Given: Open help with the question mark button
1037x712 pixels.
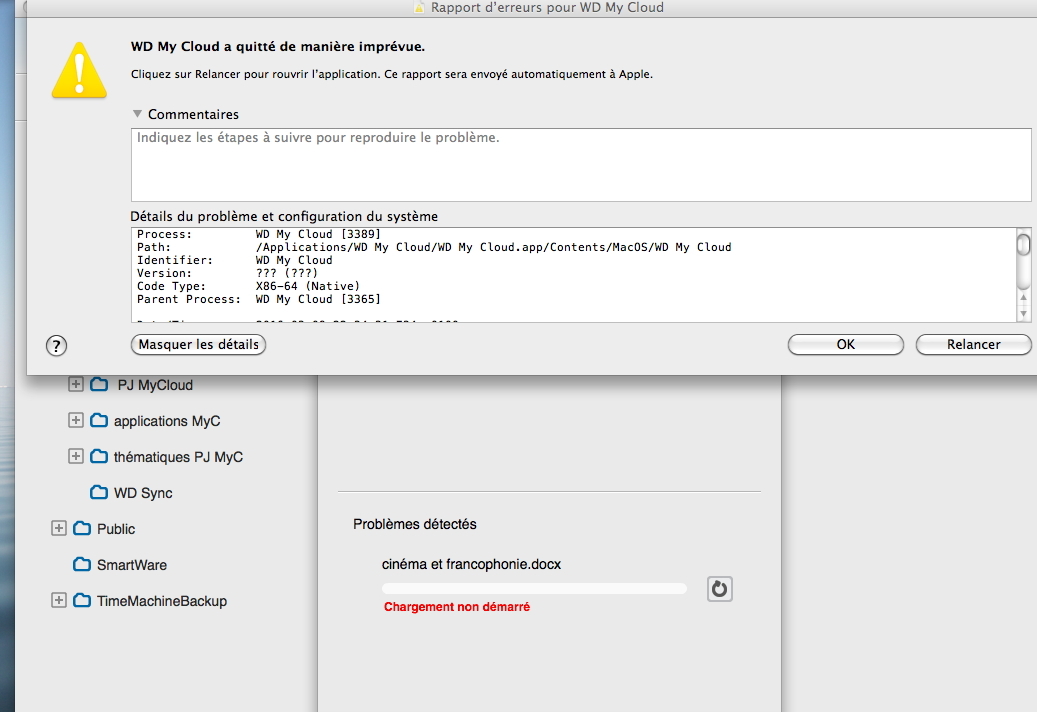Looking at the screenshot, I should click(56, 345).
